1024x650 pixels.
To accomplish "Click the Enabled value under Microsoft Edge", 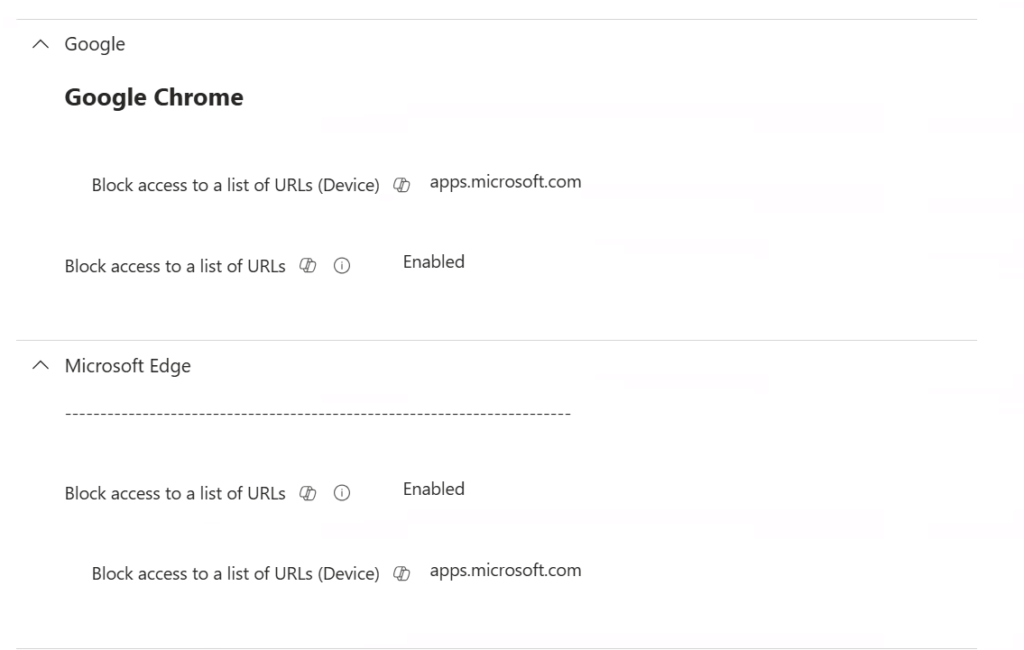I will click(434, 489).
